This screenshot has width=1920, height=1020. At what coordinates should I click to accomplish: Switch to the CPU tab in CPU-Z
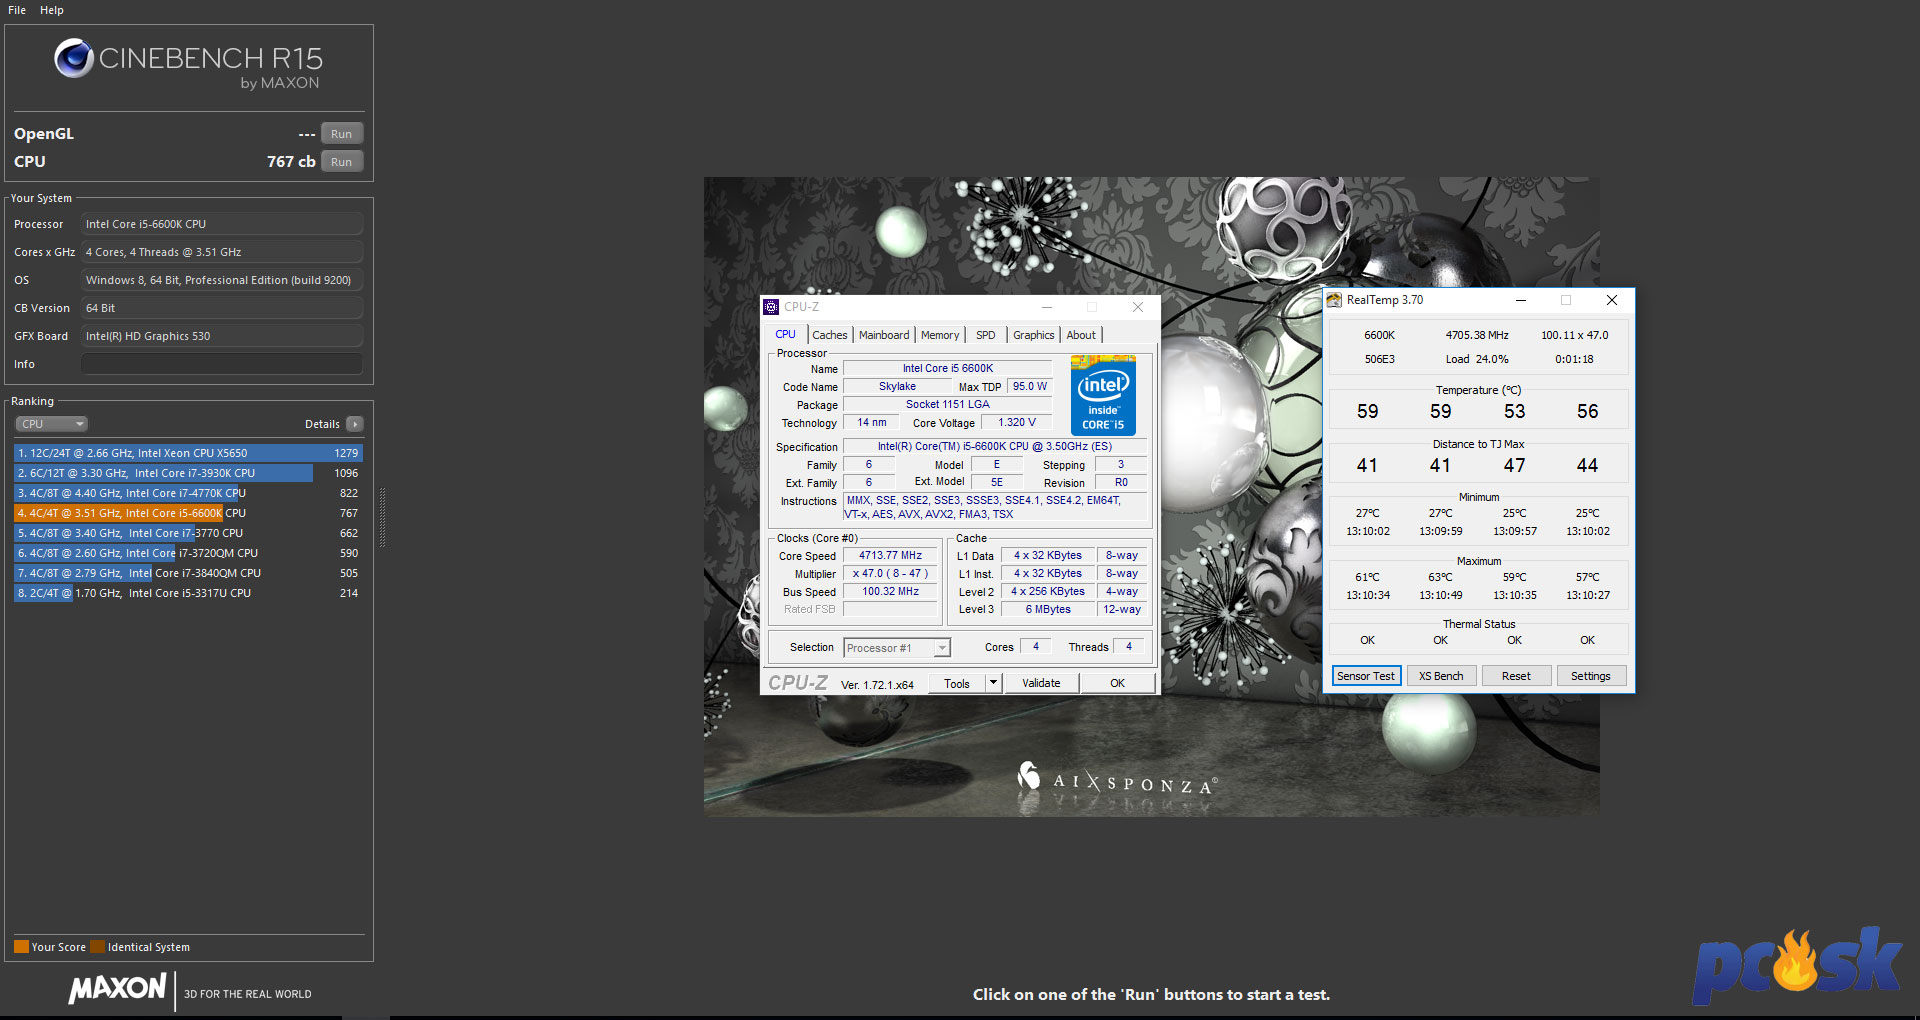[786, 335]
